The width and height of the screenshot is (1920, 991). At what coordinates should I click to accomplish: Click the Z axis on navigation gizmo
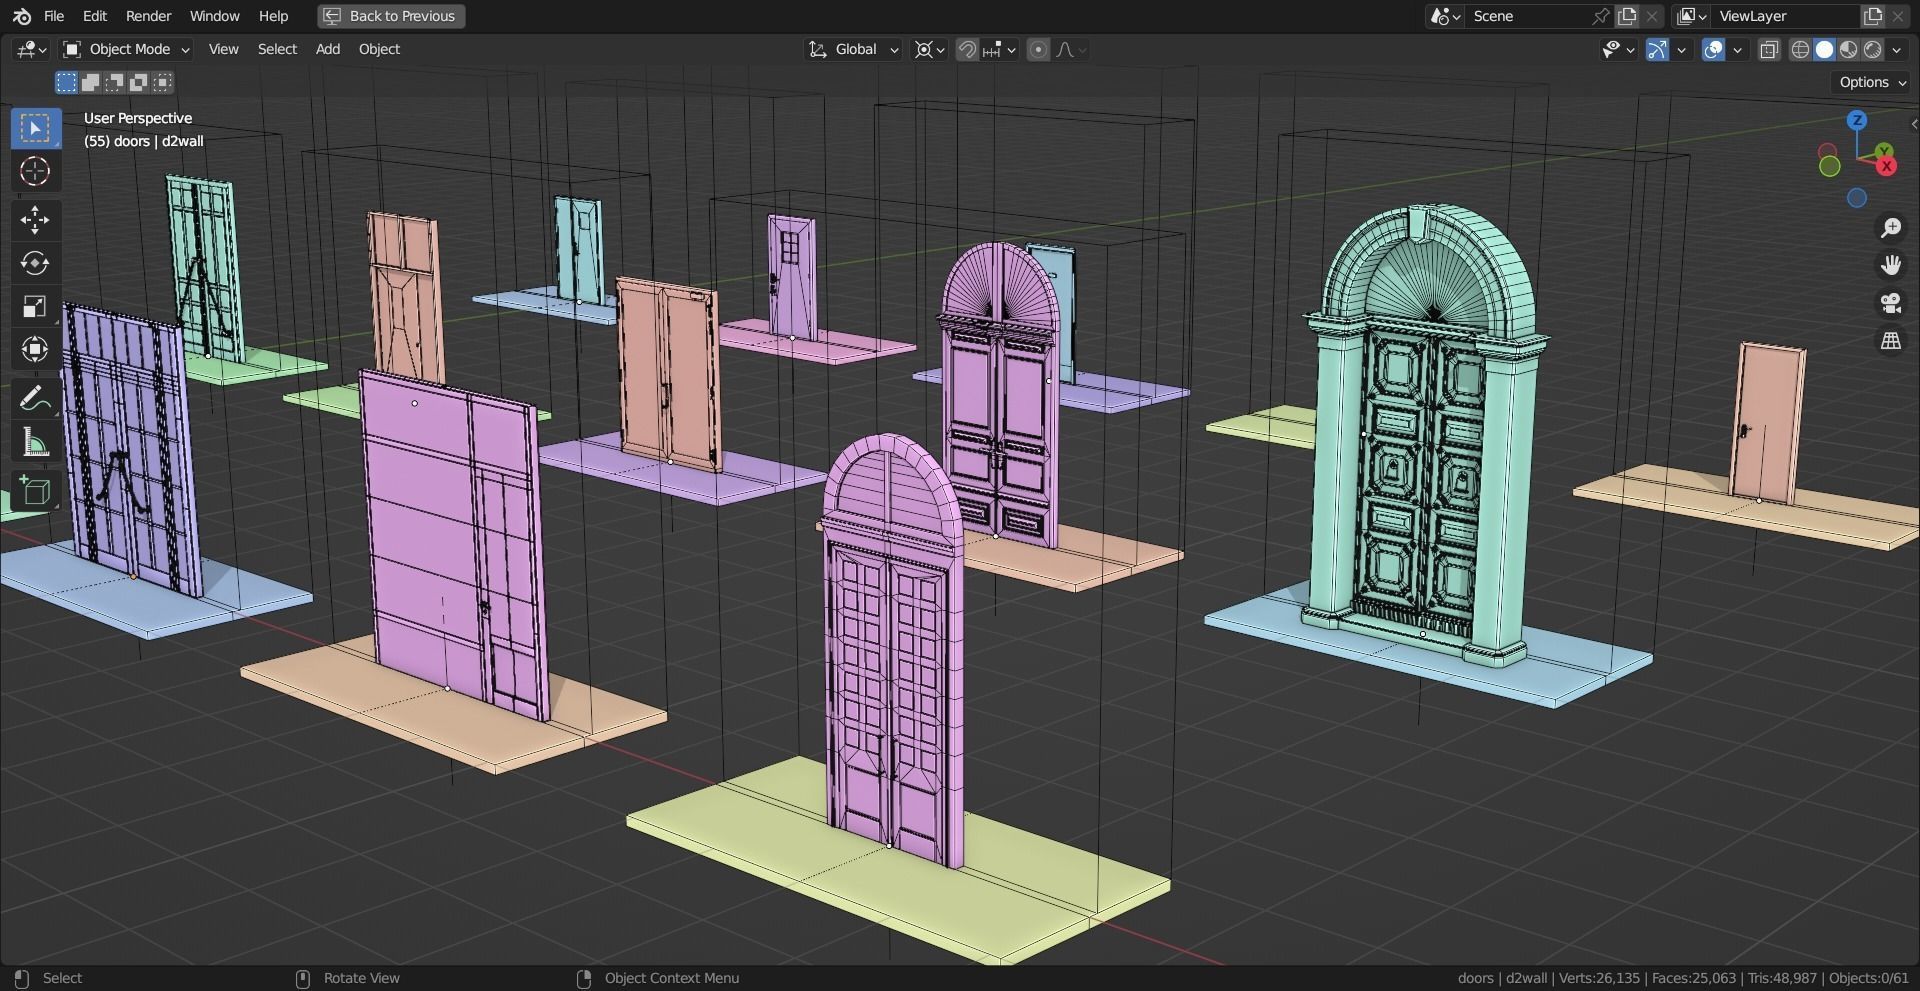click(1857, 120)
